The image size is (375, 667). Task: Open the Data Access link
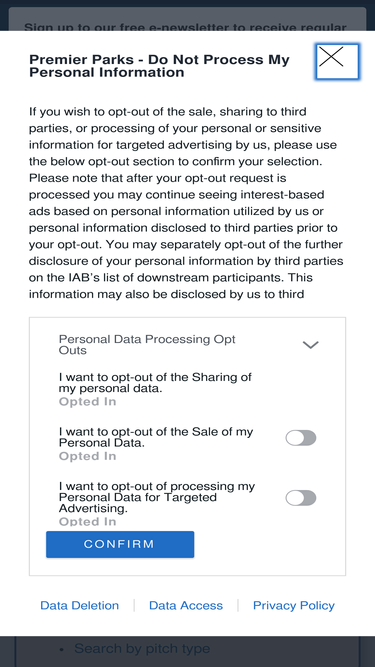tap(186, 605)
